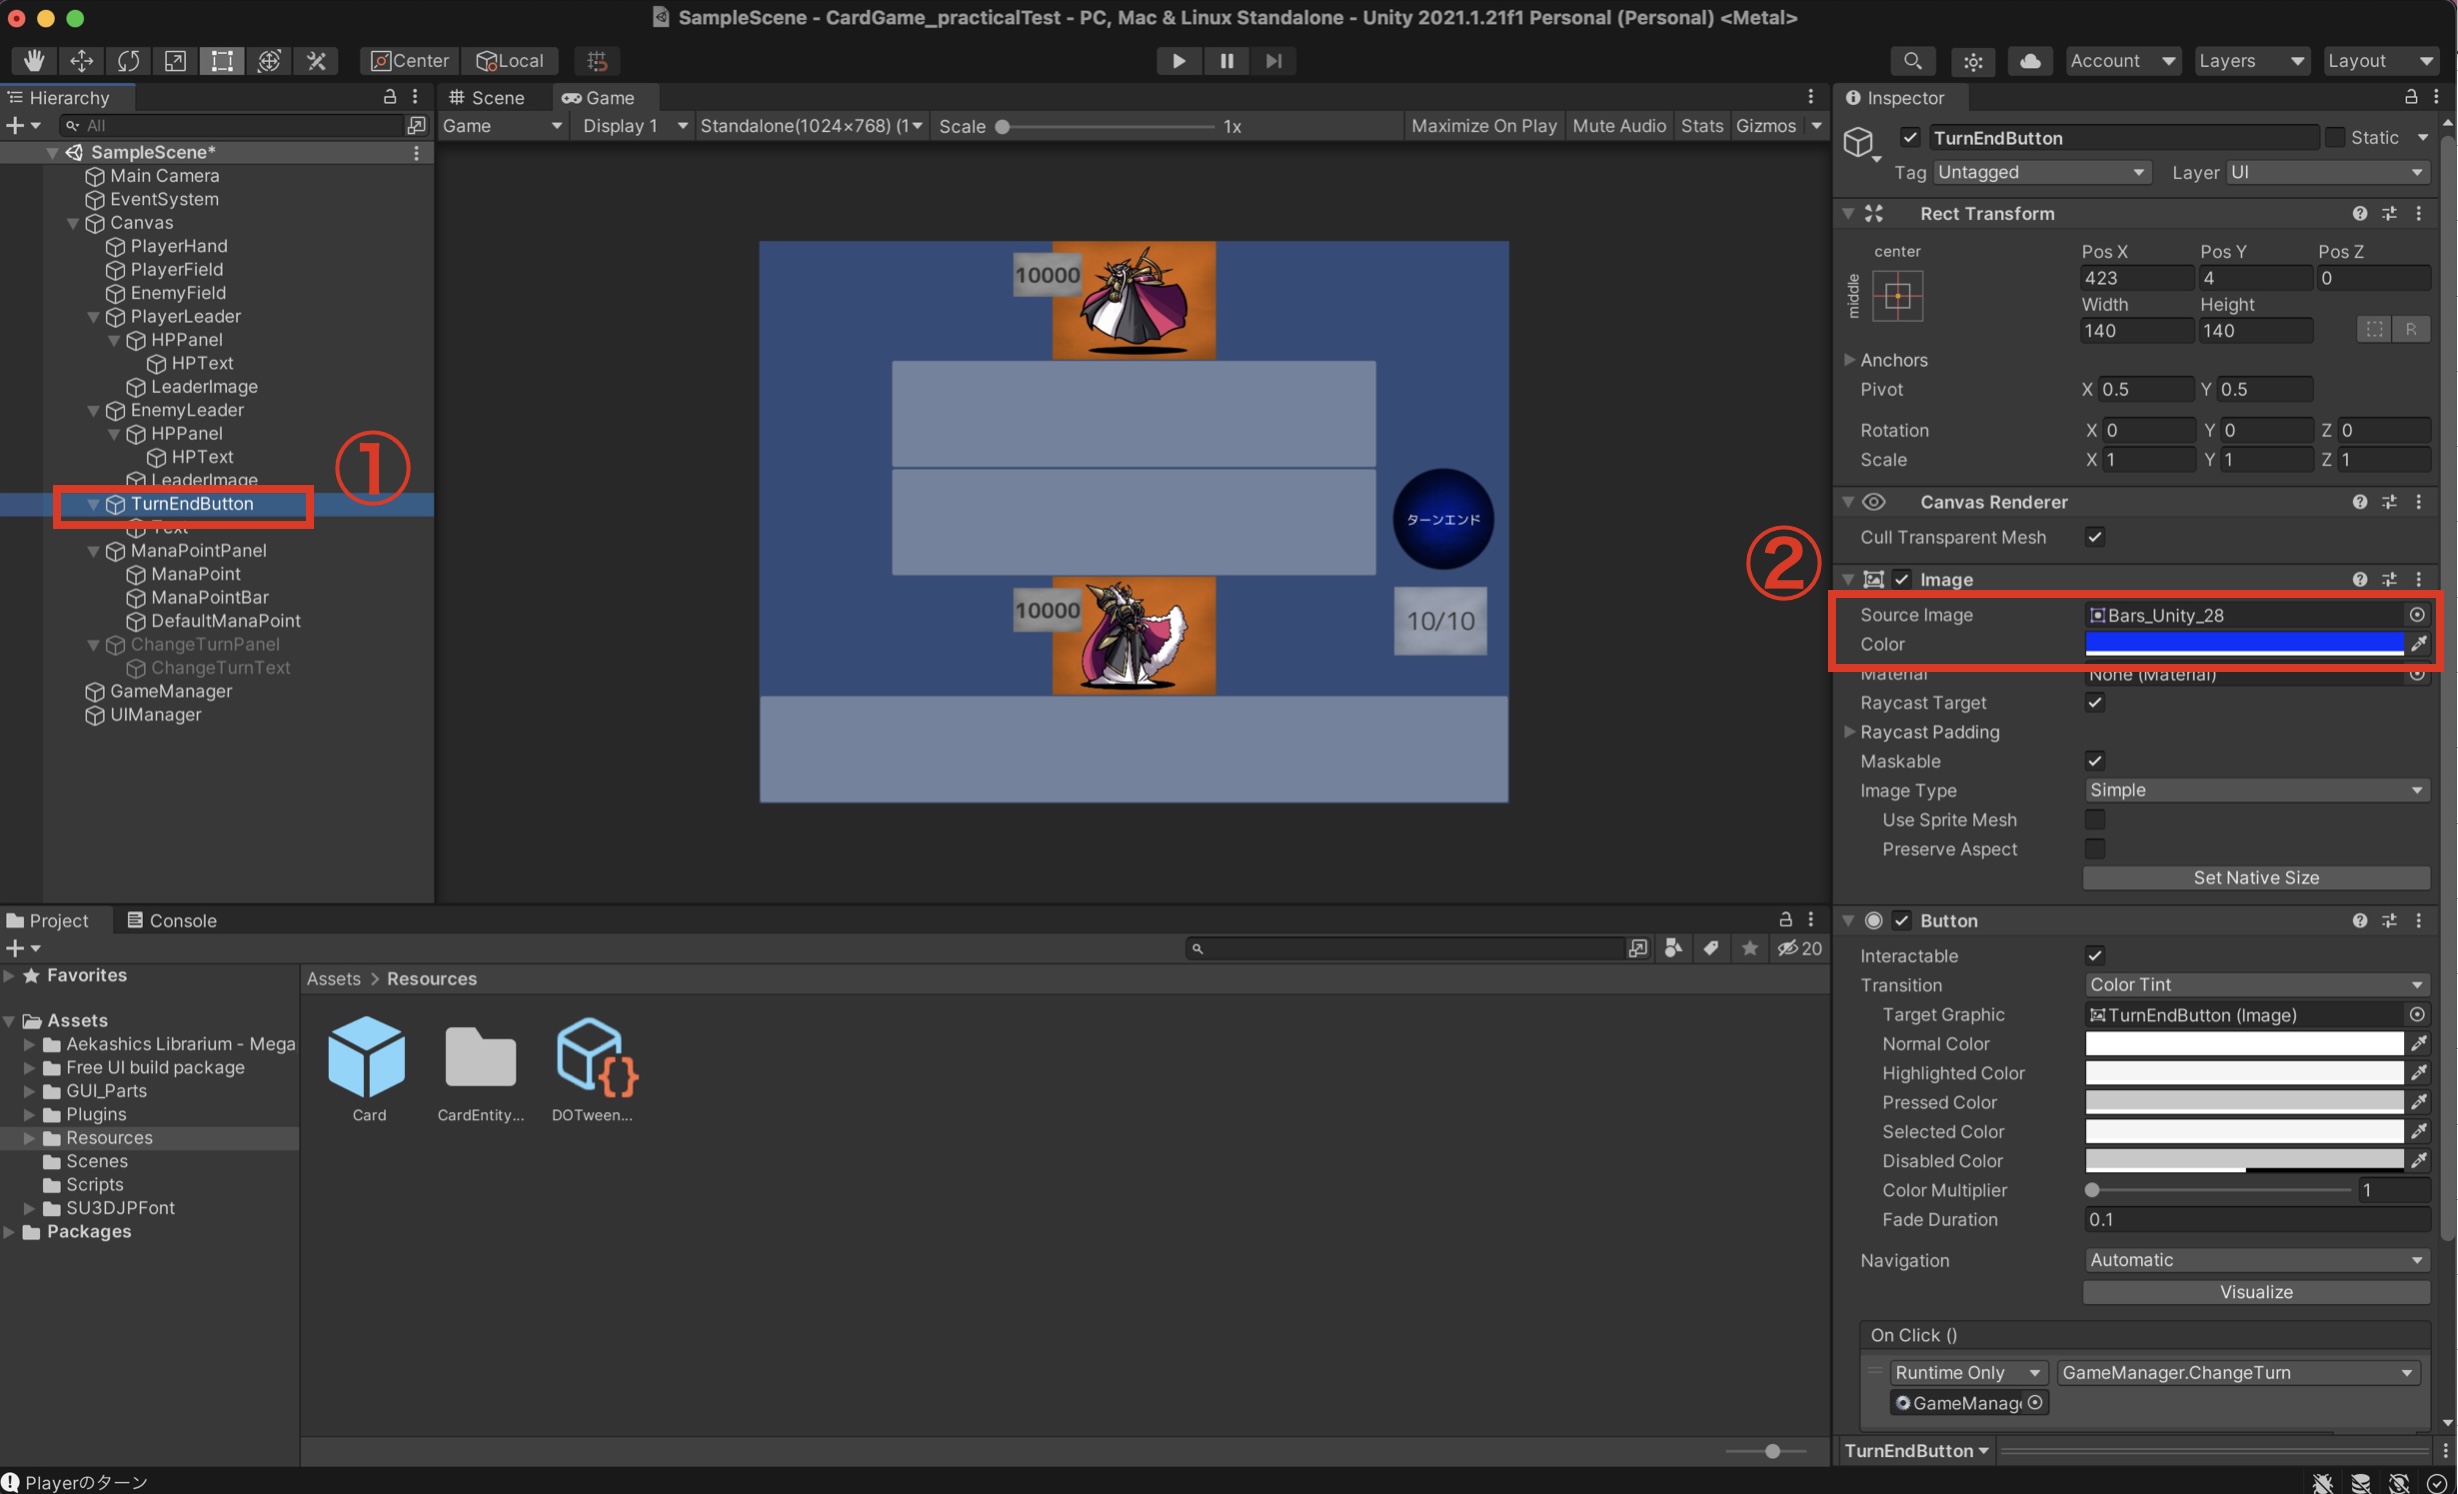
Task: Uncheck the Raycast Target checkbox
Action: [x=2095, y=703]
